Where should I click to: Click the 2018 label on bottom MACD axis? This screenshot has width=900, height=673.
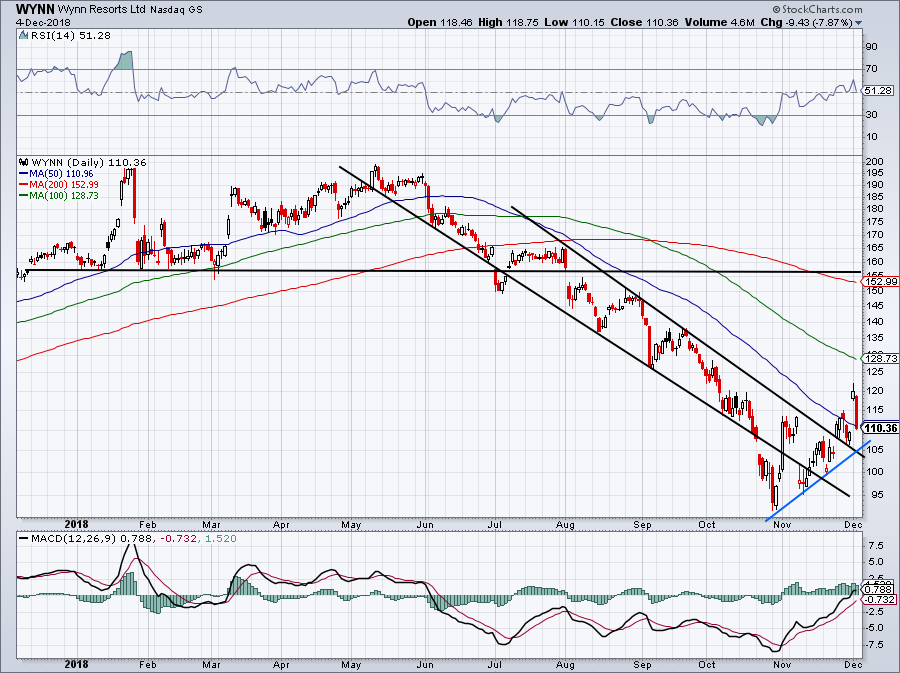coord(76,664)
